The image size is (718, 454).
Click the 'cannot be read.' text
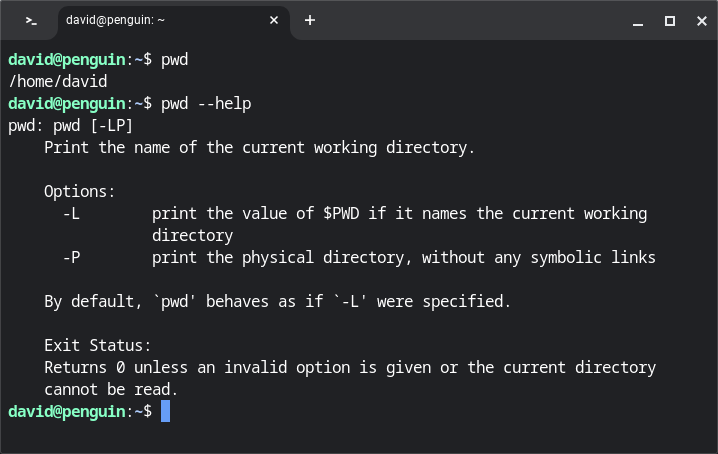click(x=111, y=389)
